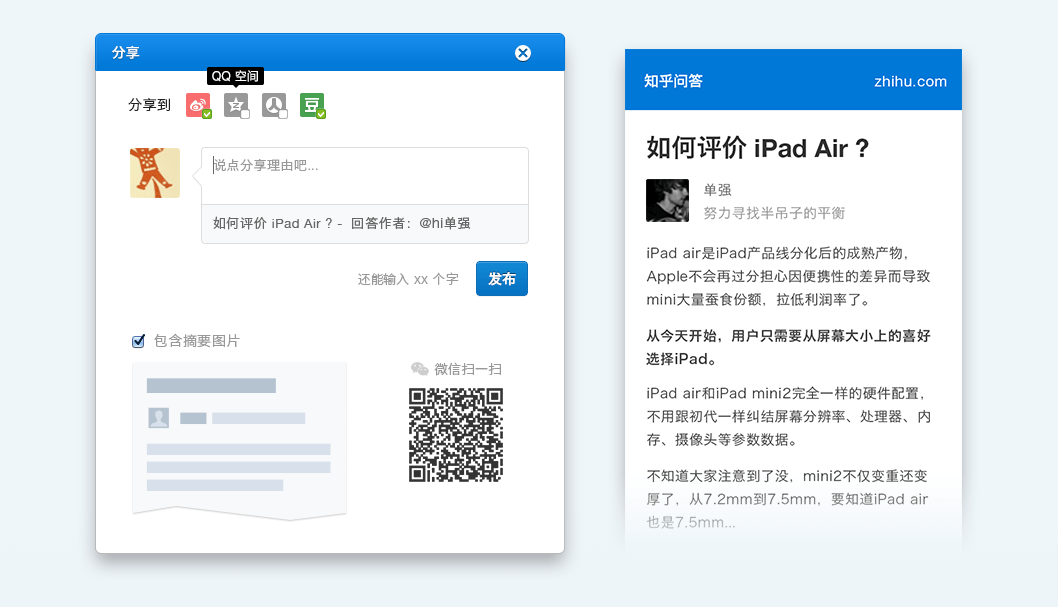The width and height of the screenshot is (1058, 607).
Task: Click the 分享到 label
Action: tap(150, 105)
